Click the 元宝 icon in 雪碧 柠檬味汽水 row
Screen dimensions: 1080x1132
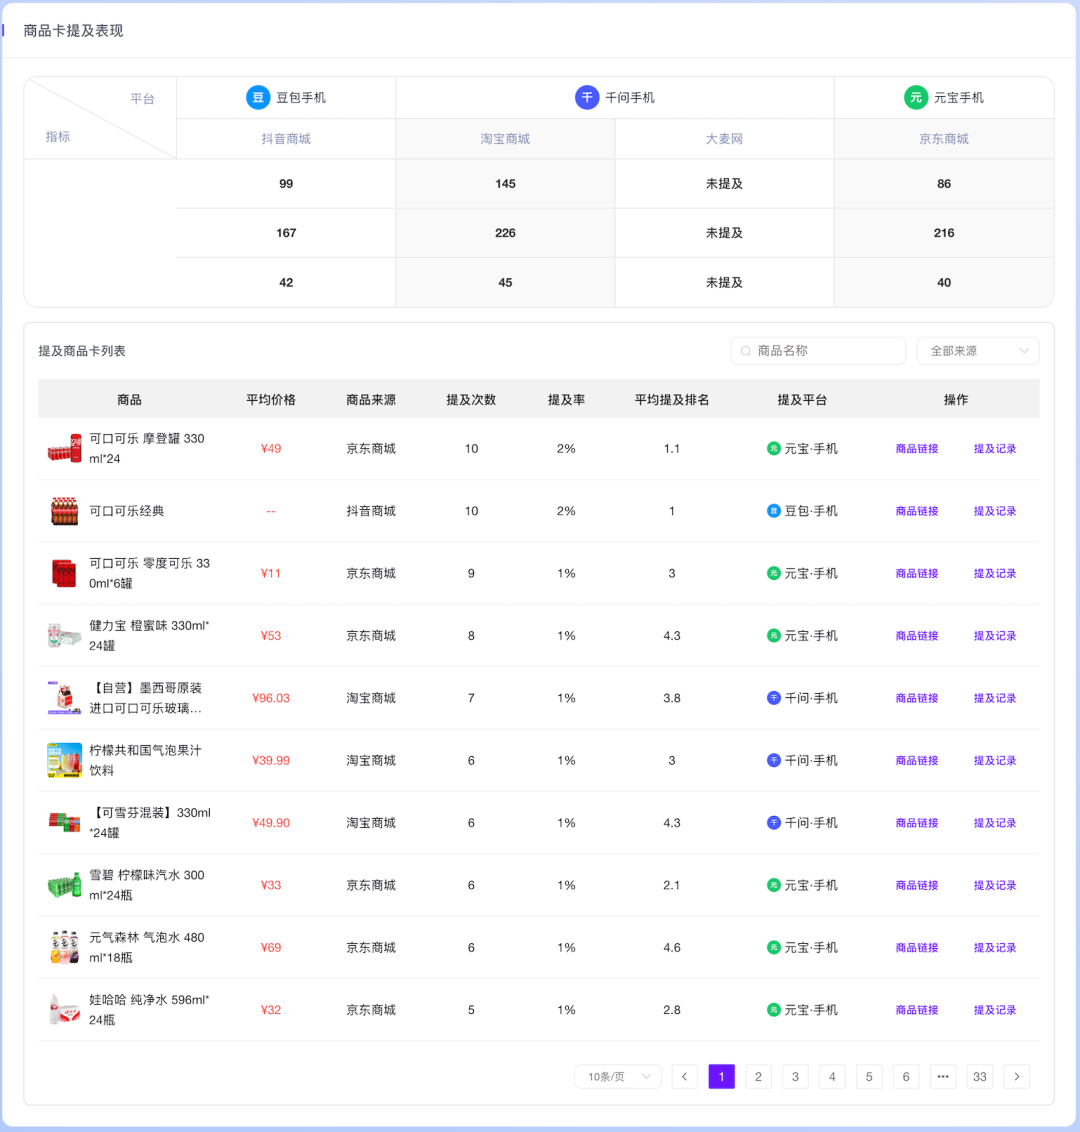click(773, 885)
